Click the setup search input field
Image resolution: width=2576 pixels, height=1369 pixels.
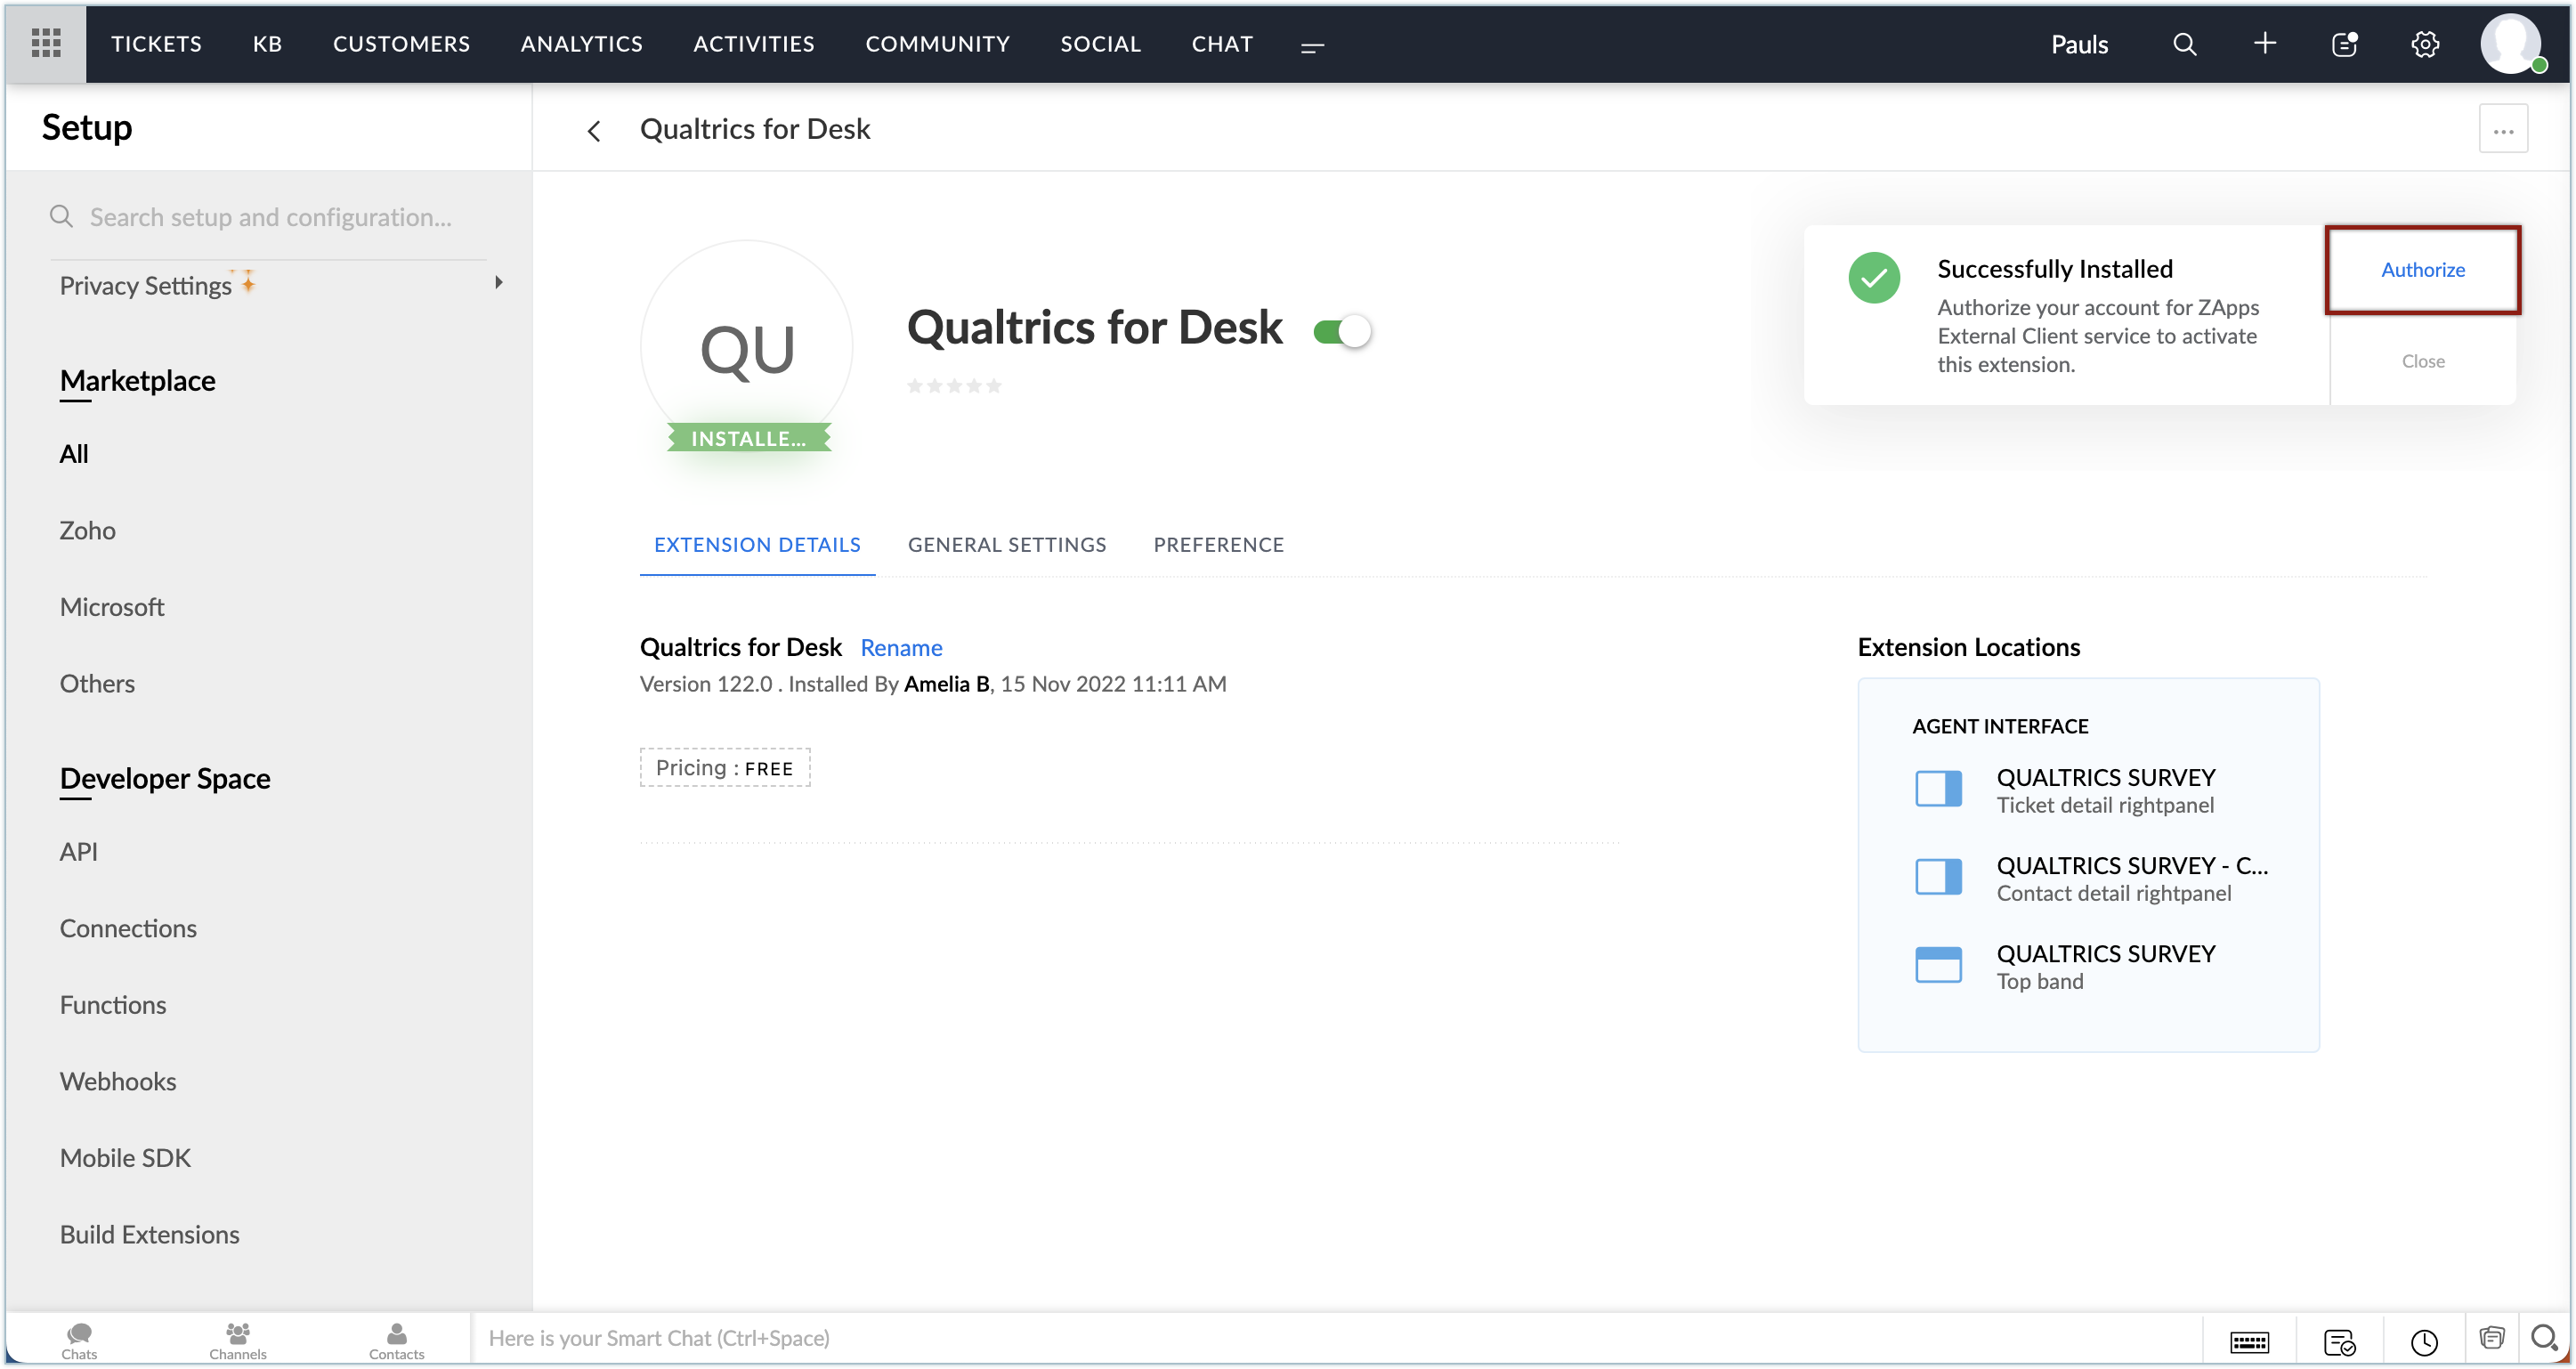point(271,218)
